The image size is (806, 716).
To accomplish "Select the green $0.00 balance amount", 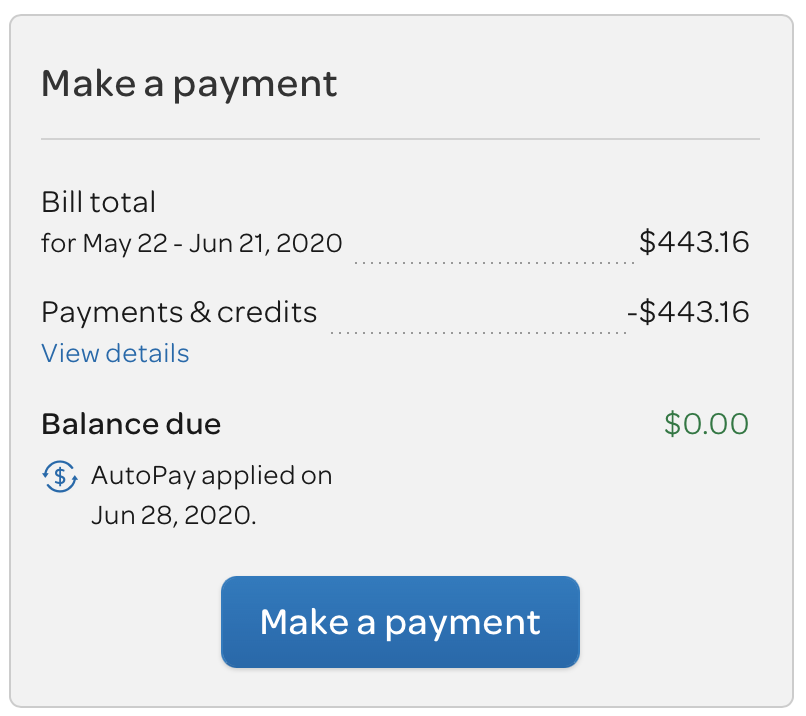I will [706, 424].
